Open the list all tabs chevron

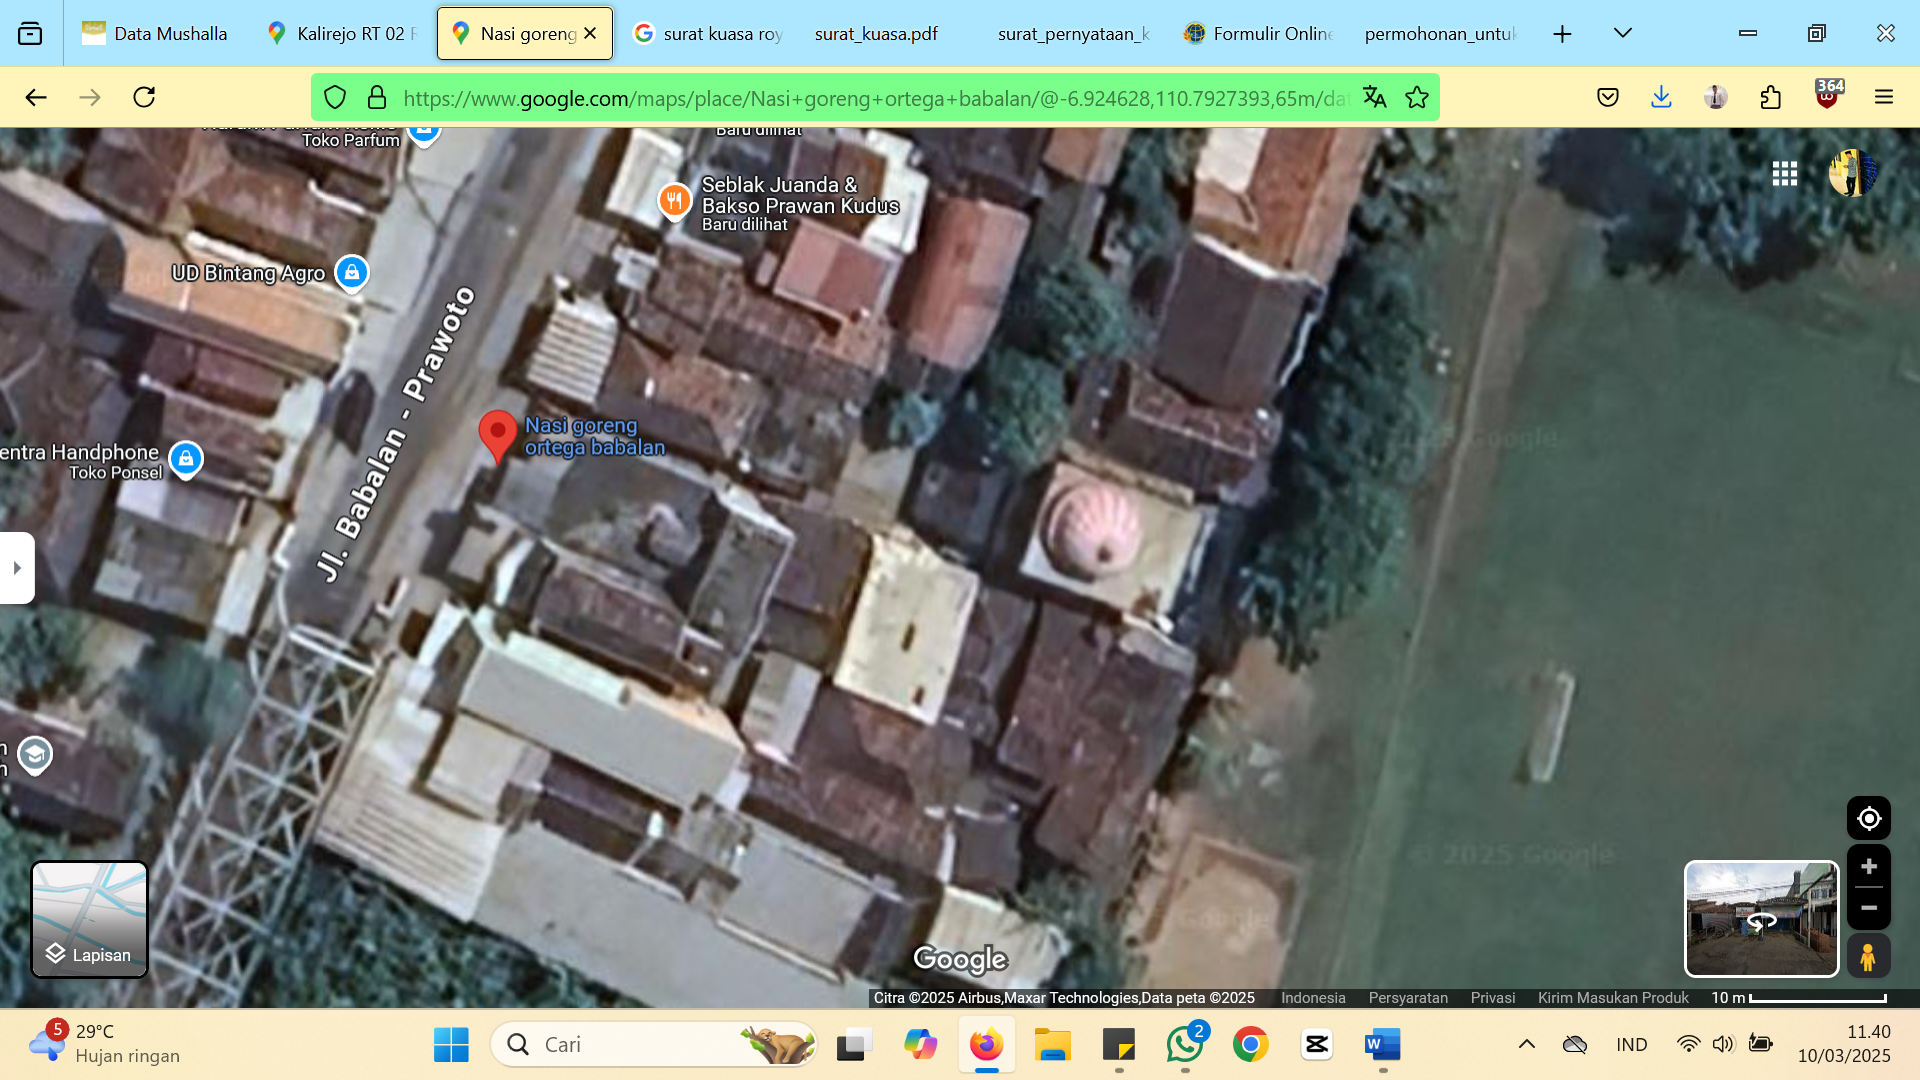1622,33
